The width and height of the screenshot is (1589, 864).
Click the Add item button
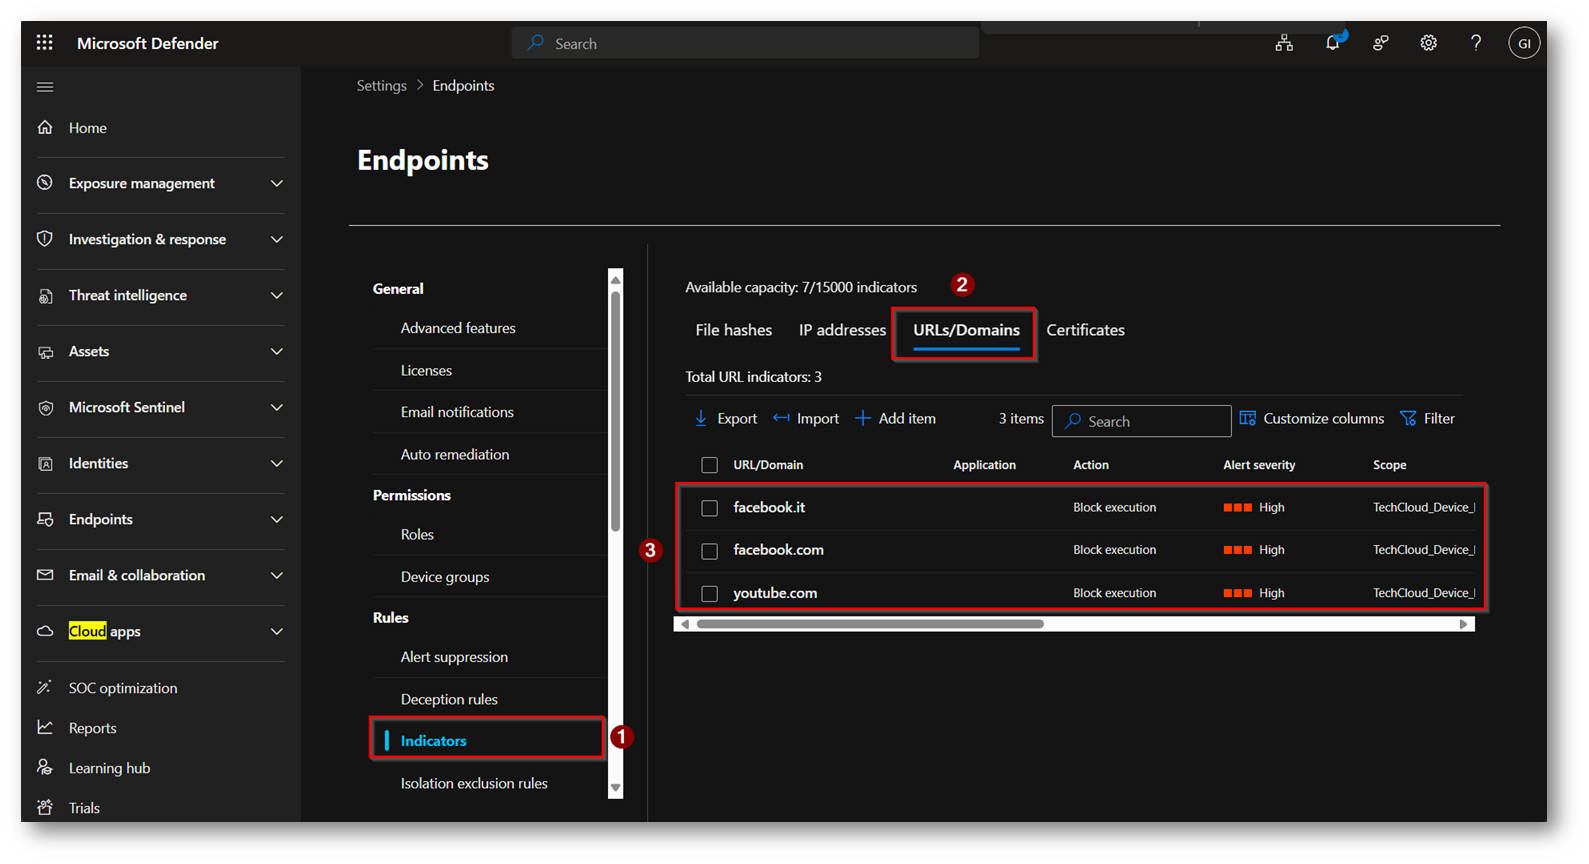[896, 418]
